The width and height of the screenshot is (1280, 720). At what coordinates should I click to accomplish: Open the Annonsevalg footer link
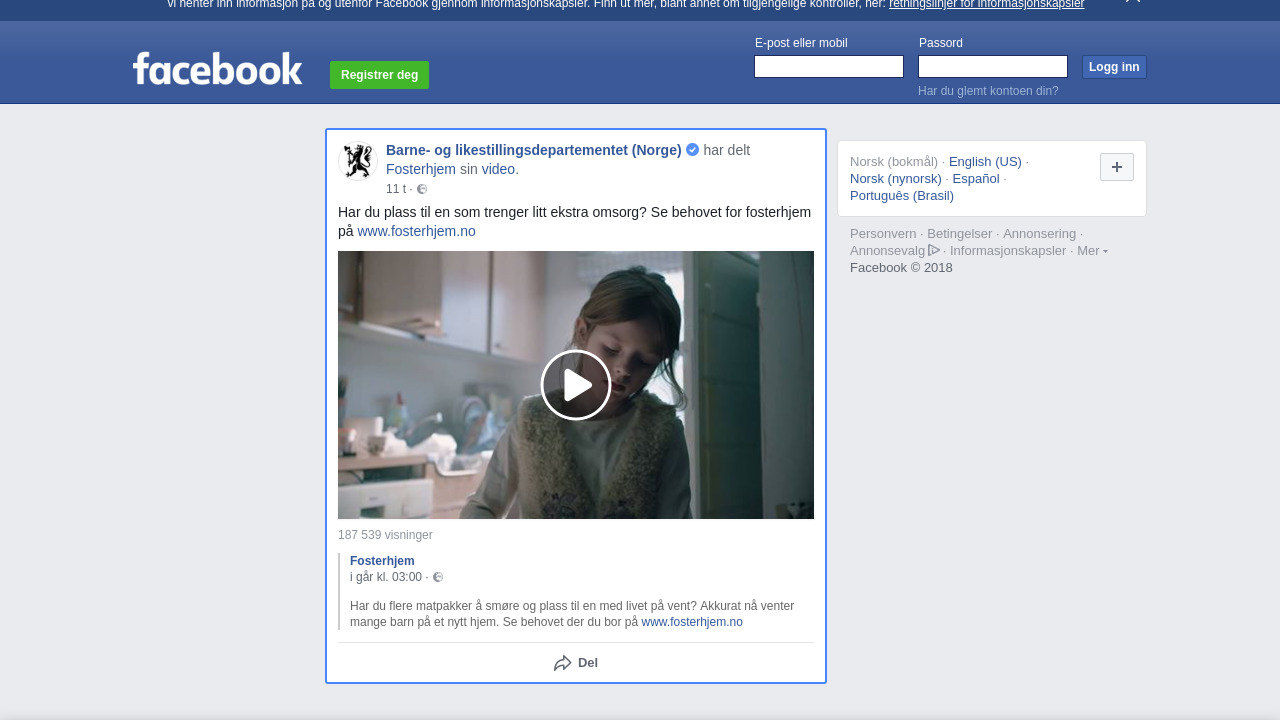coord(887,250)
